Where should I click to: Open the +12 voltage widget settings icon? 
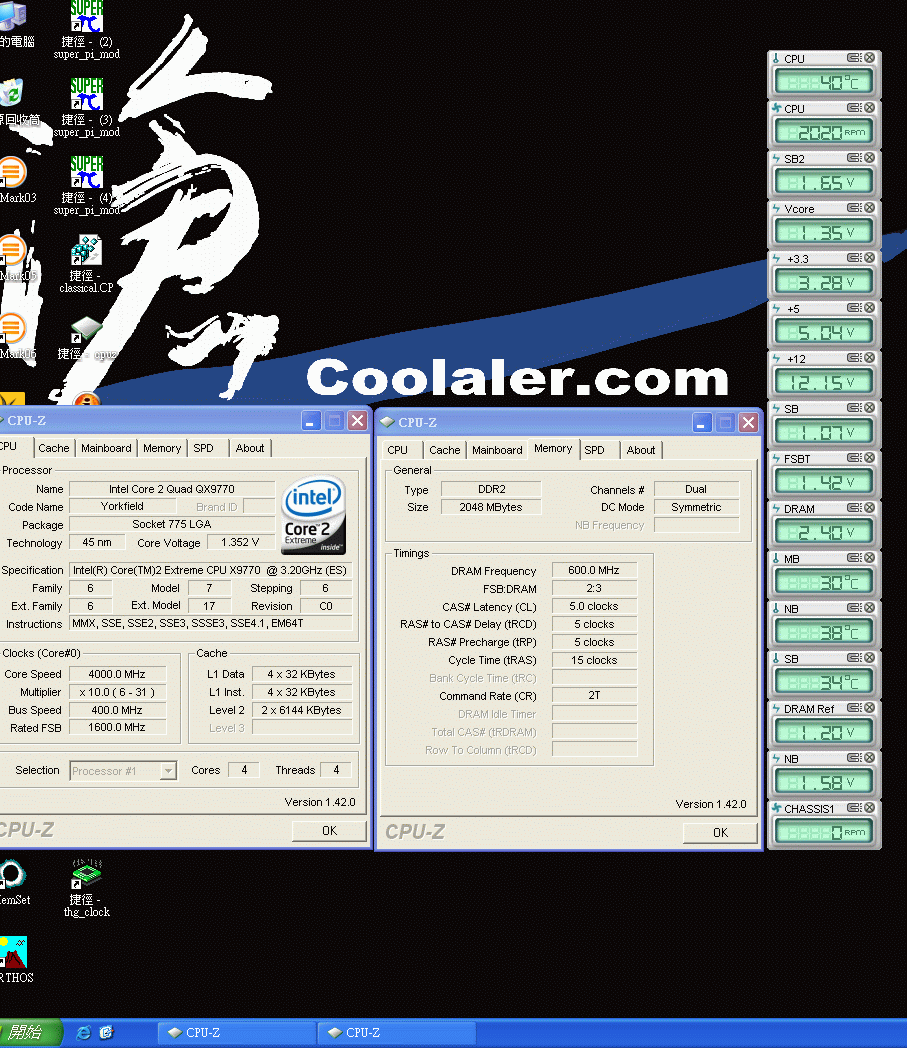854,358
